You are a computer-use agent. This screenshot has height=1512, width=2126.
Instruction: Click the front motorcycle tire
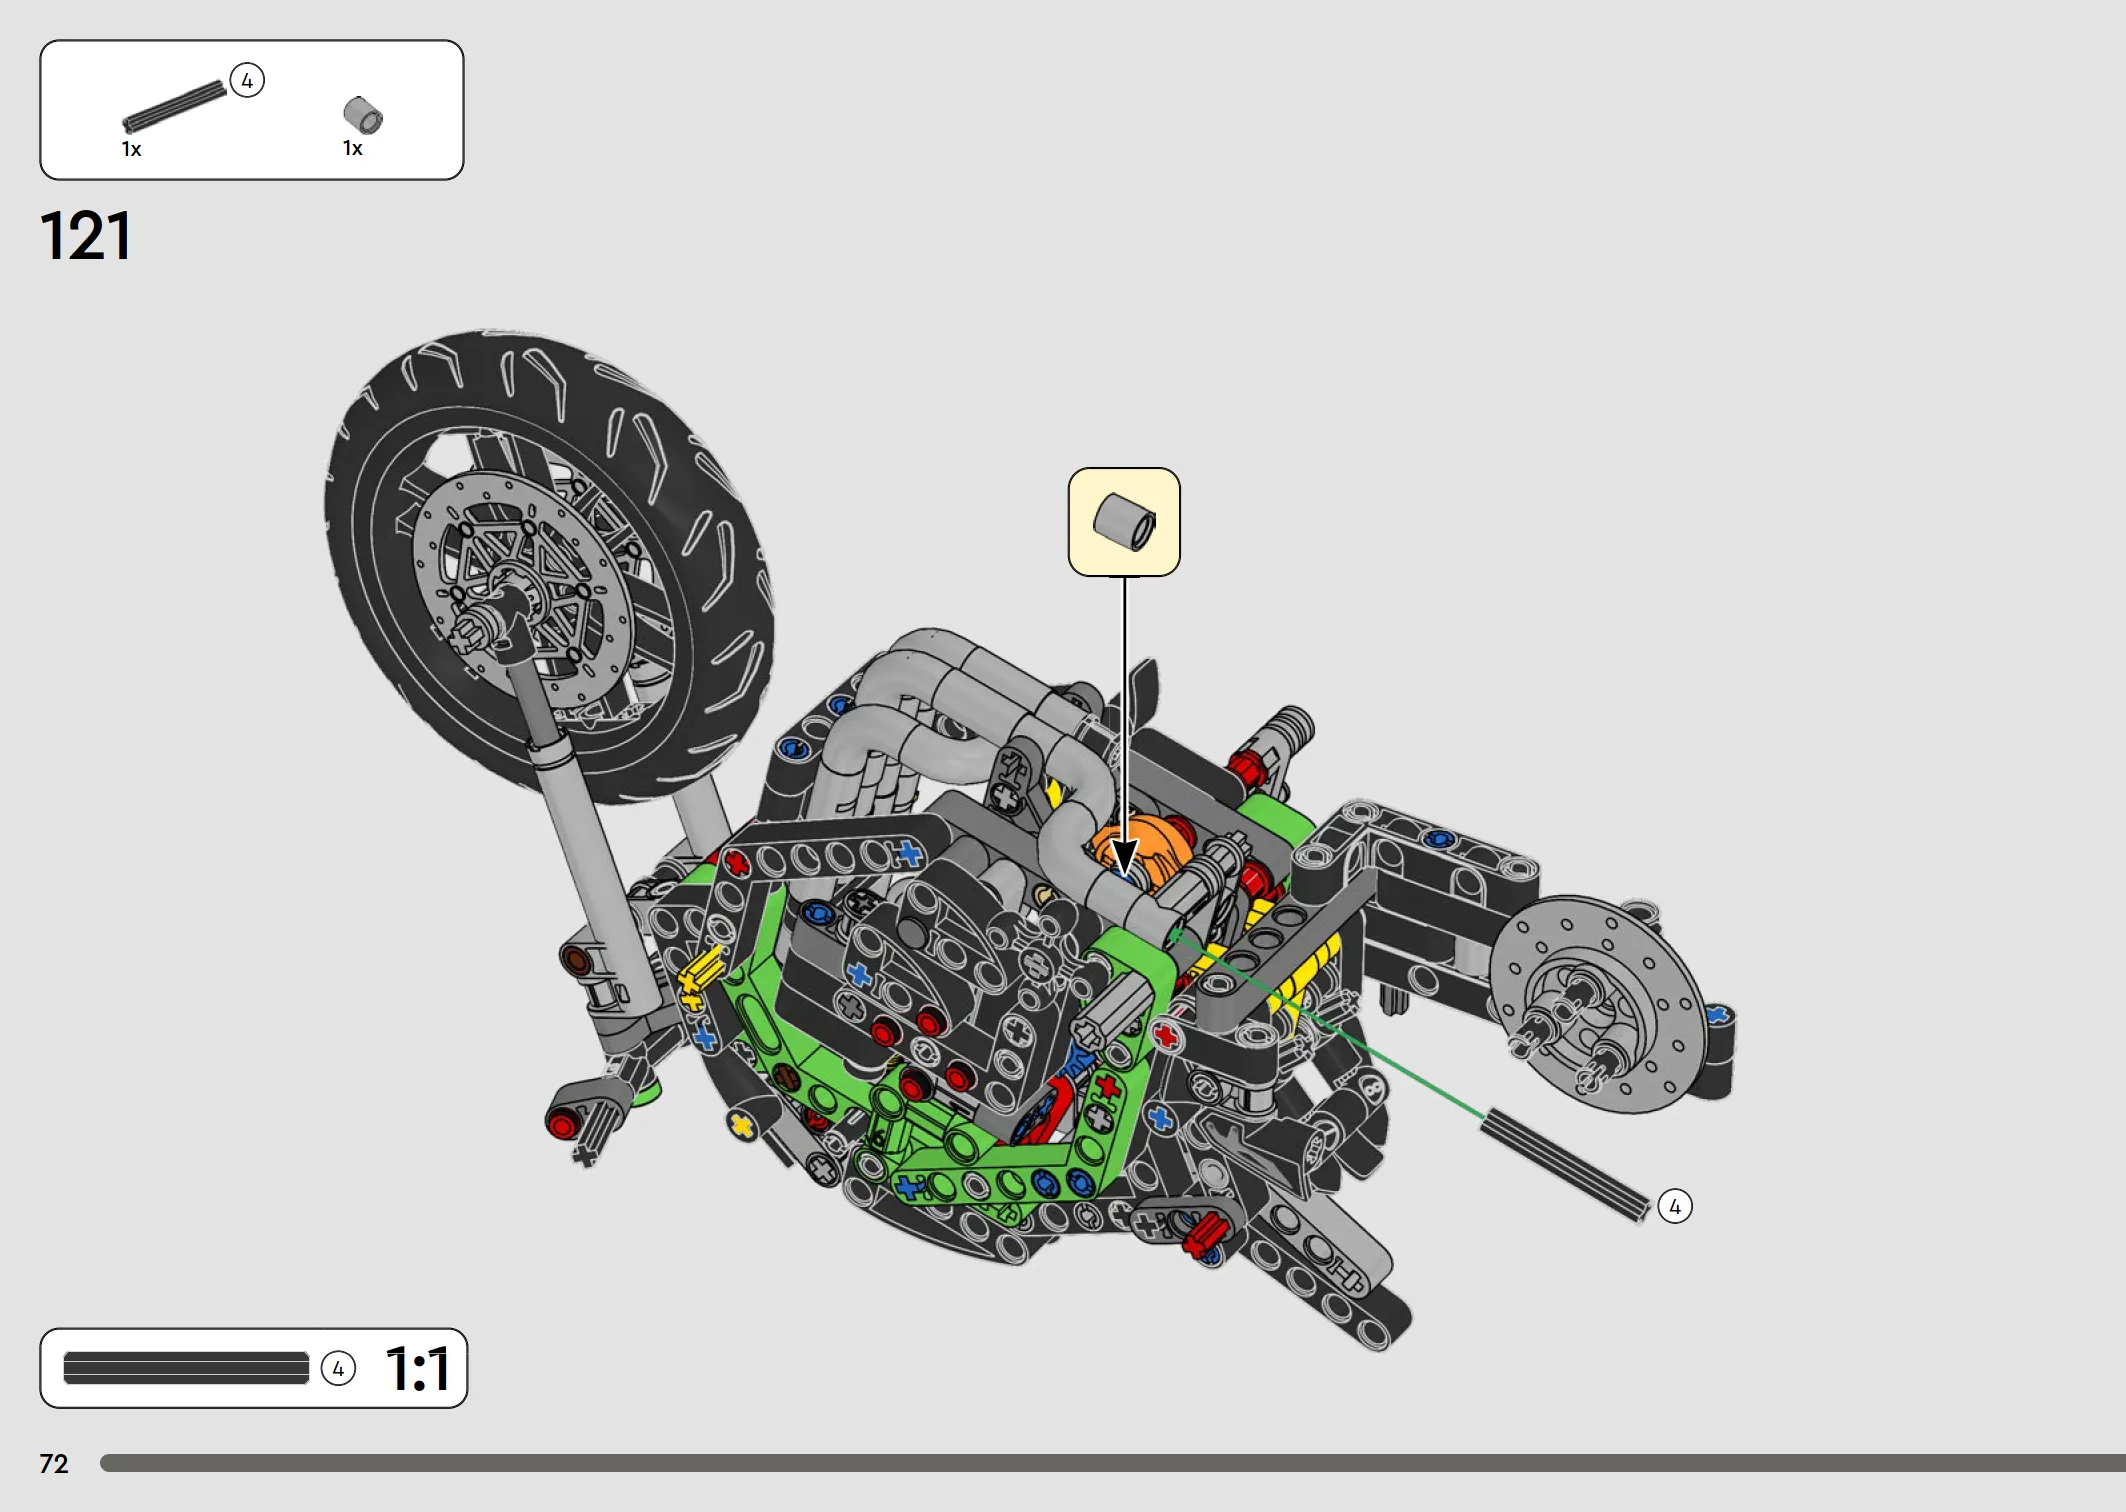(549, 566)
